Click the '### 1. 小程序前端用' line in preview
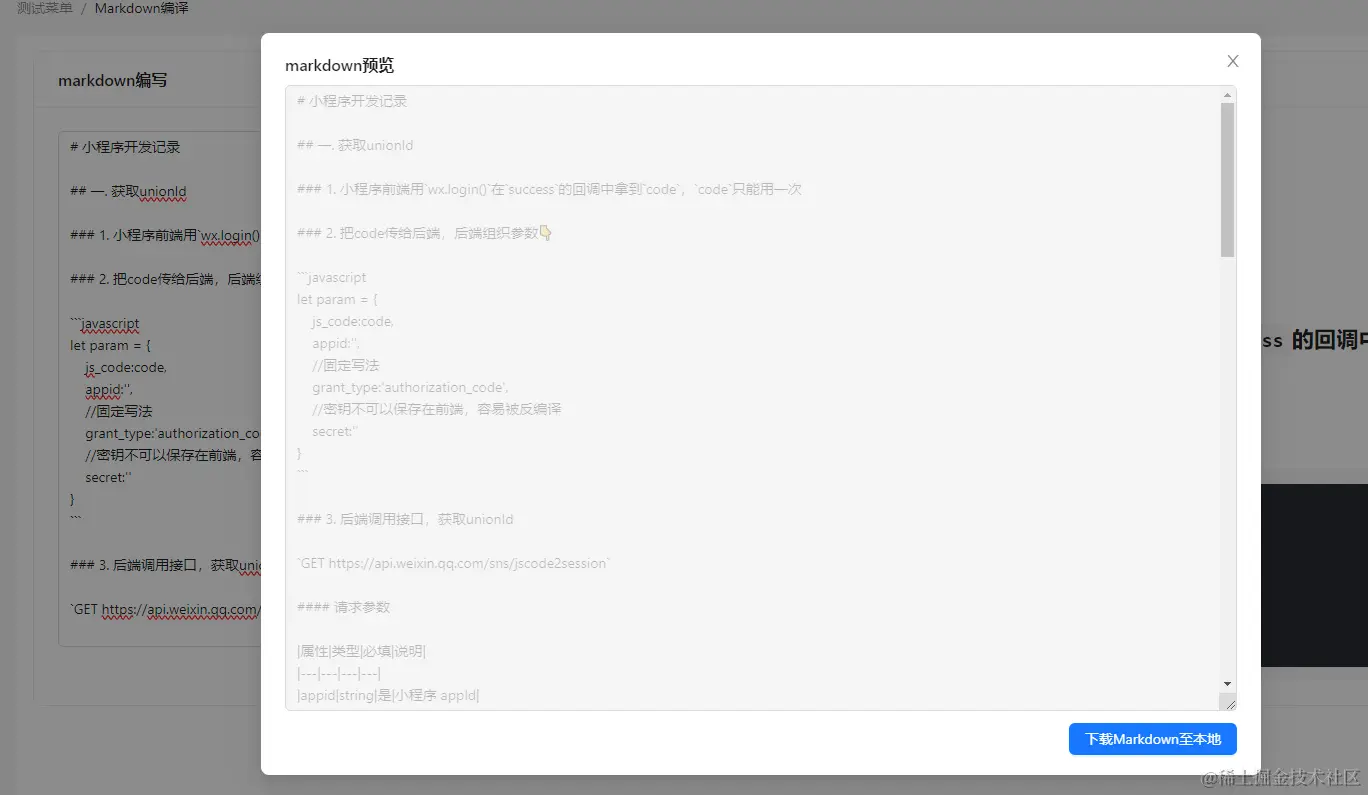 point(549,189)
